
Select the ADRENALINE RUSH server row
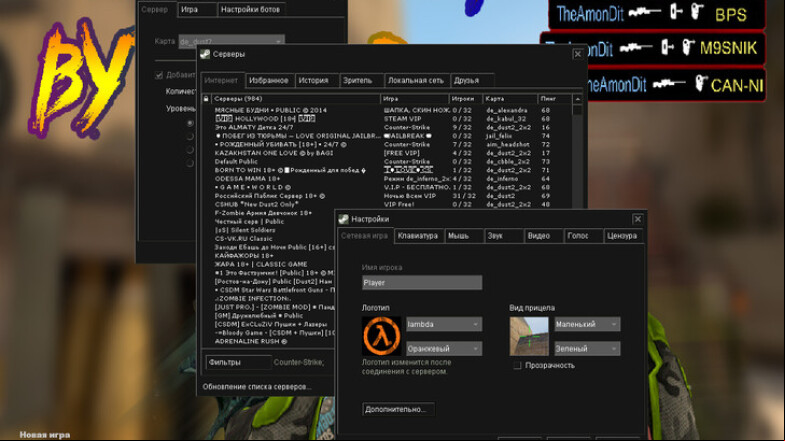[x=269, y=341]
